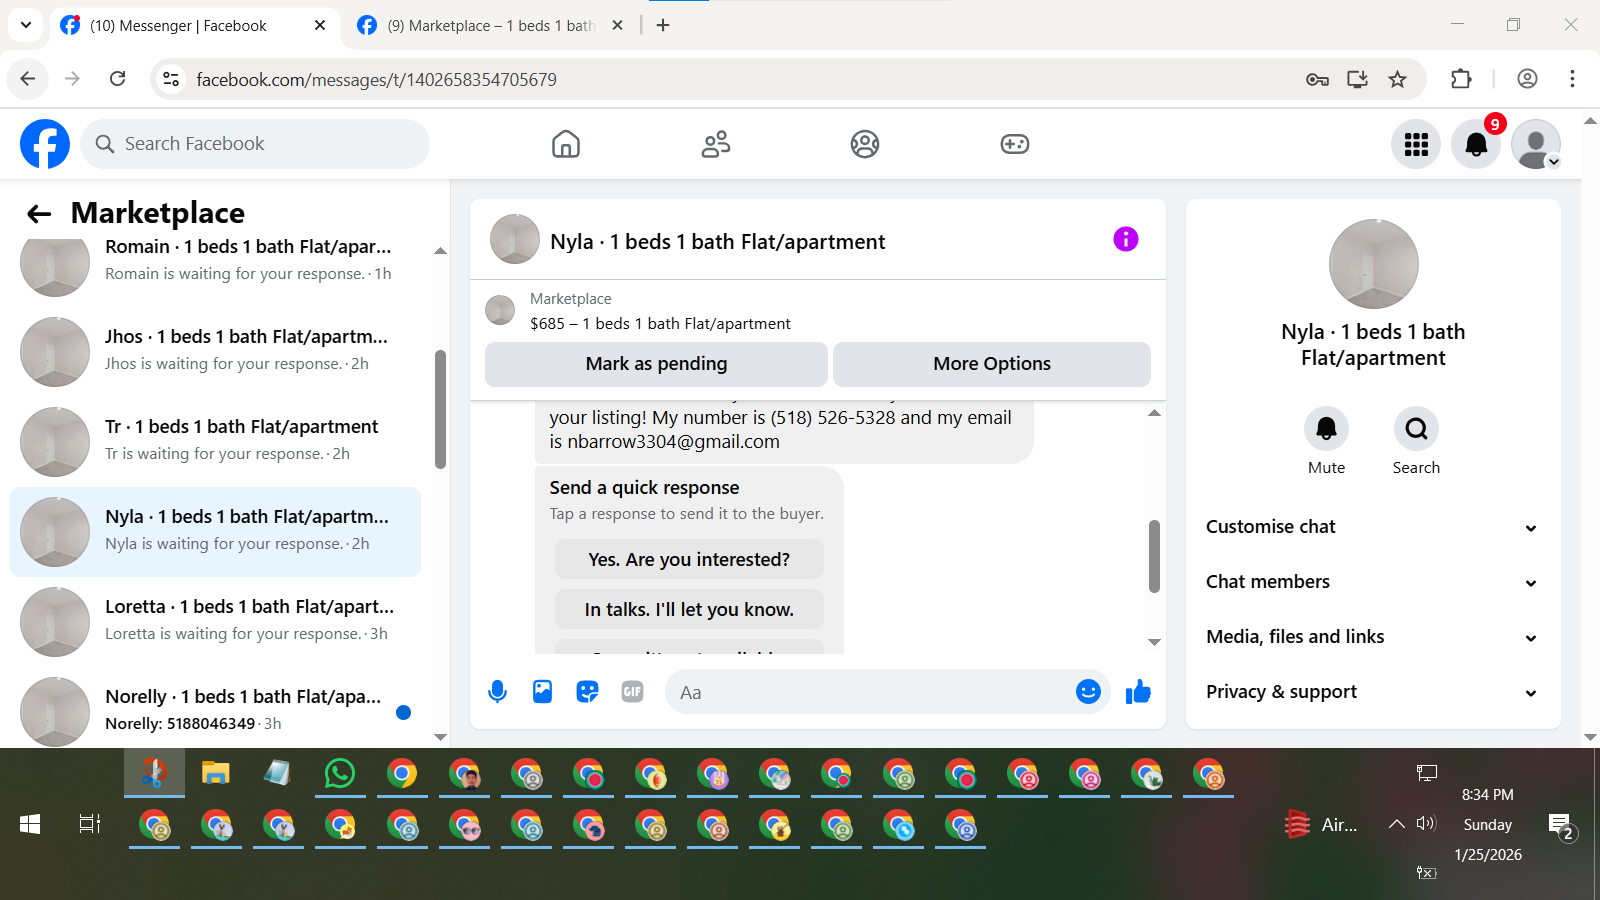Image resolution: width=1600 pixels, height=900 pixels.
Task: Open the password manager key icon
Action: click(x=1317, y=79)
